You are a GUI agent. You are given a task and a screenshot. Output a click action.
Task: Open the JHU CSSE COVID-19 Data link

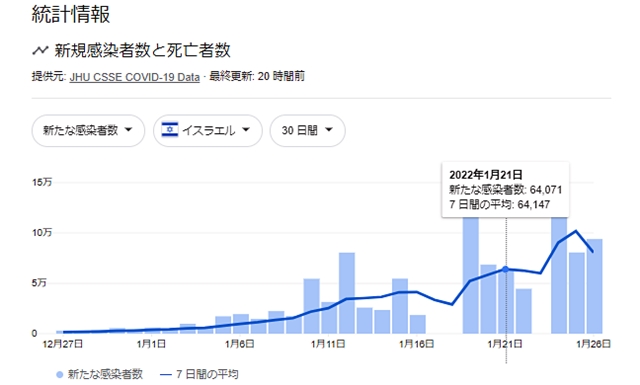tap(135, 77)
